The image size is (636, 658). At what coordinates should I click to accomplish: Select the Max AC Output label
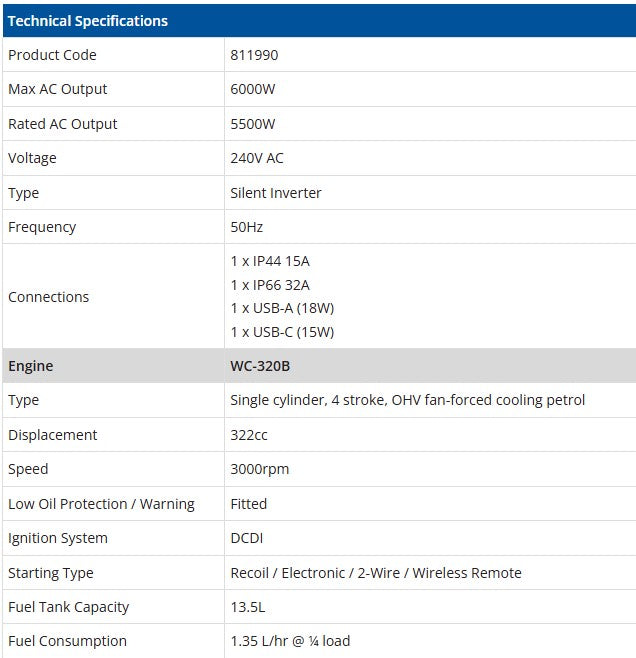click(57, 89)
